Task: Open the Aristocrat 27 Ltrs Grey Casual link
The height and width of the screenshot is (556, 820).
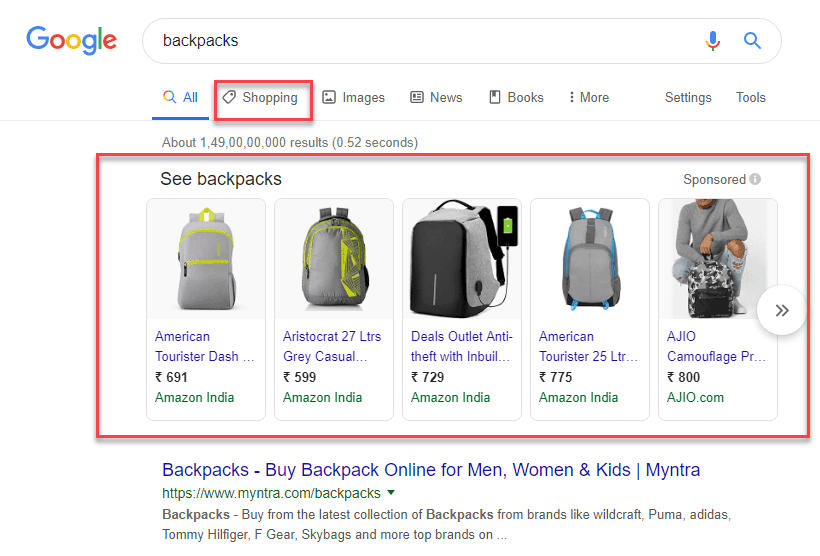Action: [x=332, y=346]
